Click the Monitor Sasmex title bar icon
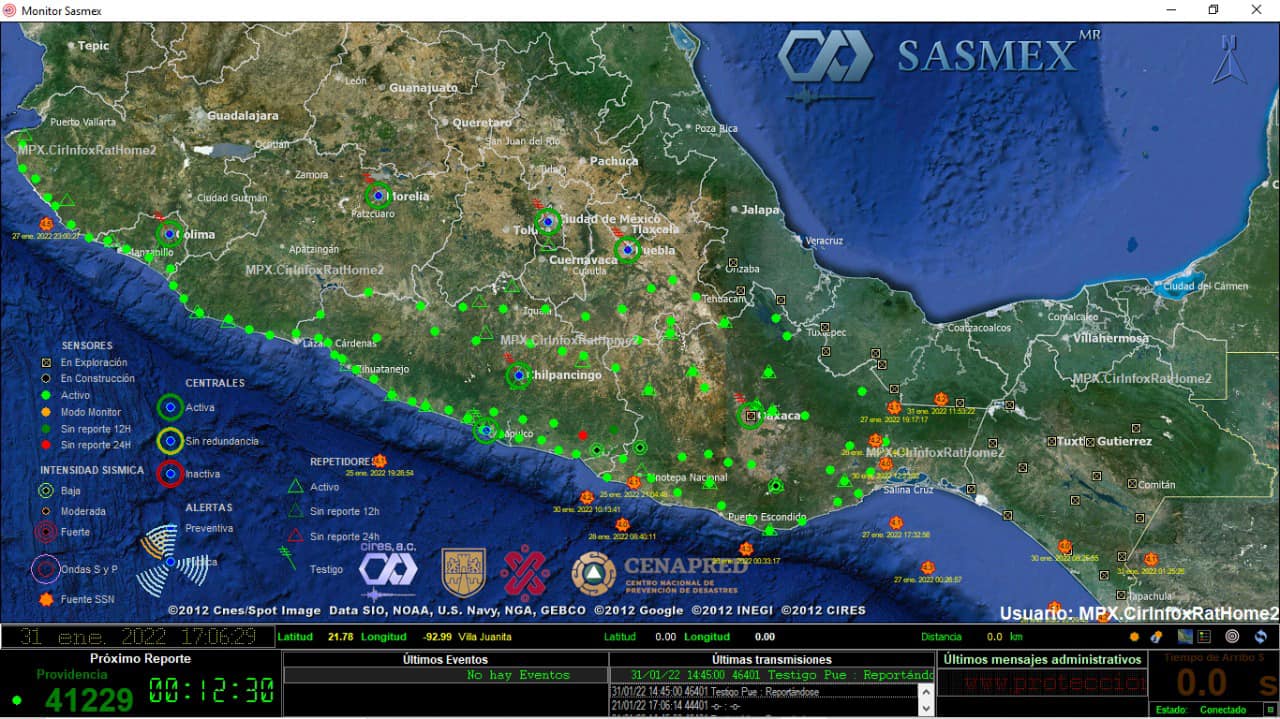This screenshot has height=719, width=1280. 9,10
